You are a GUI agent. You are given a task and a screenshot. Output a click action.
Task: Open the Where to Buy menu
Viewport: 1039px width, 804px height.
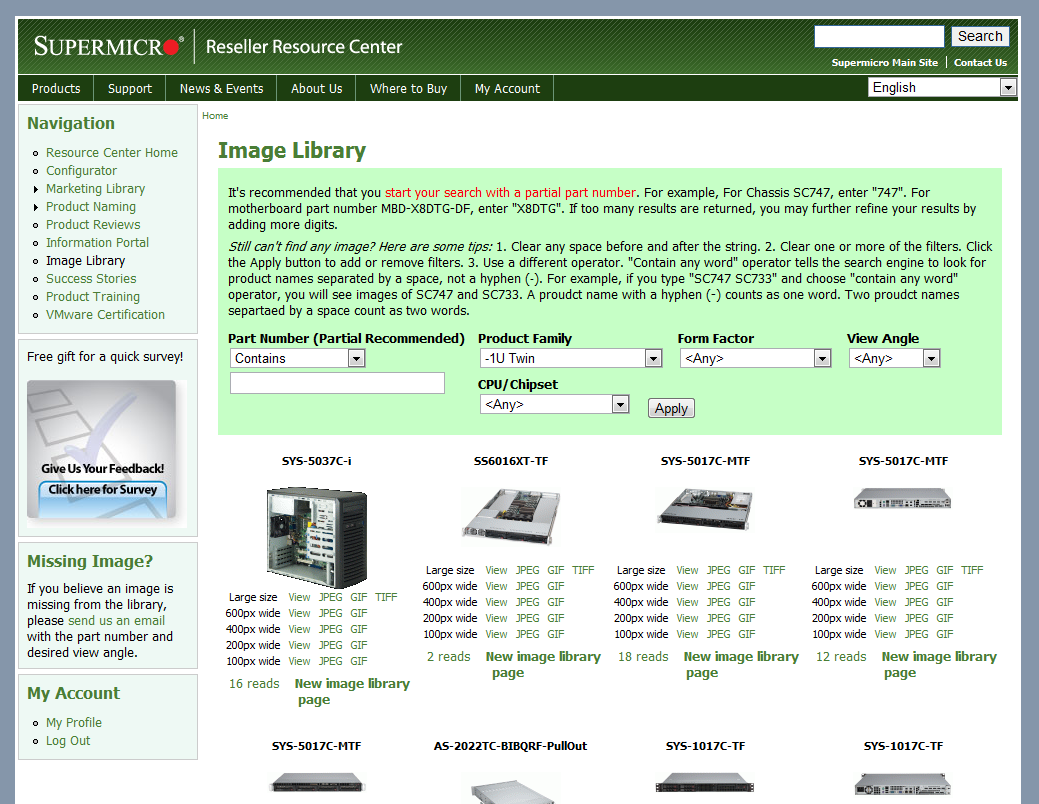click(408, 88)
